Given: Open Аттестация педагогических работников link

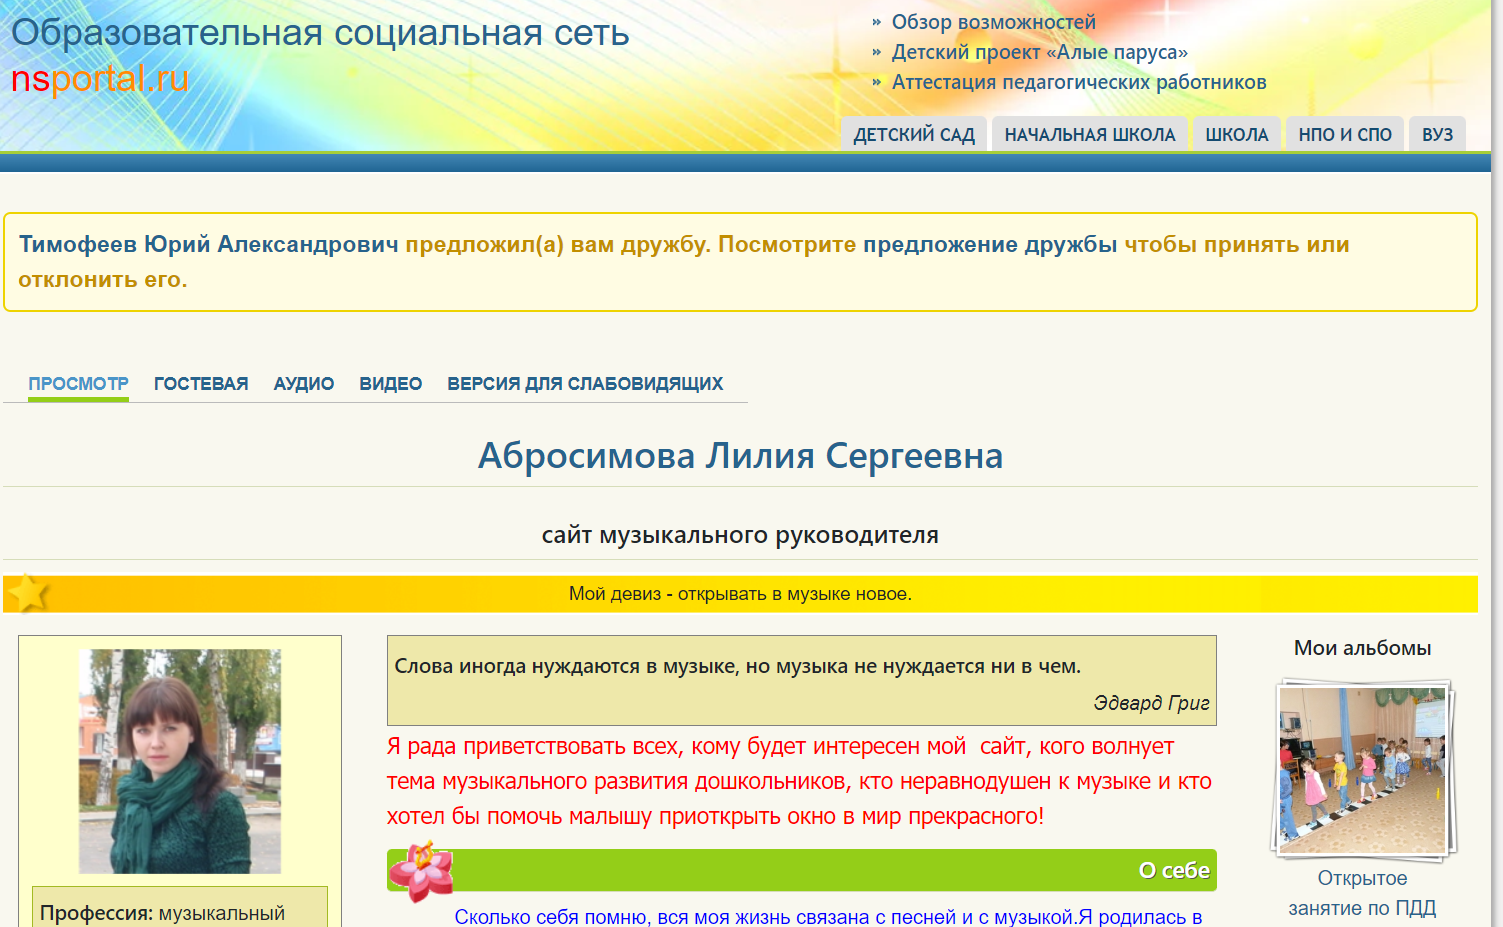Looking at the screenshot, I should [1078, 82].
